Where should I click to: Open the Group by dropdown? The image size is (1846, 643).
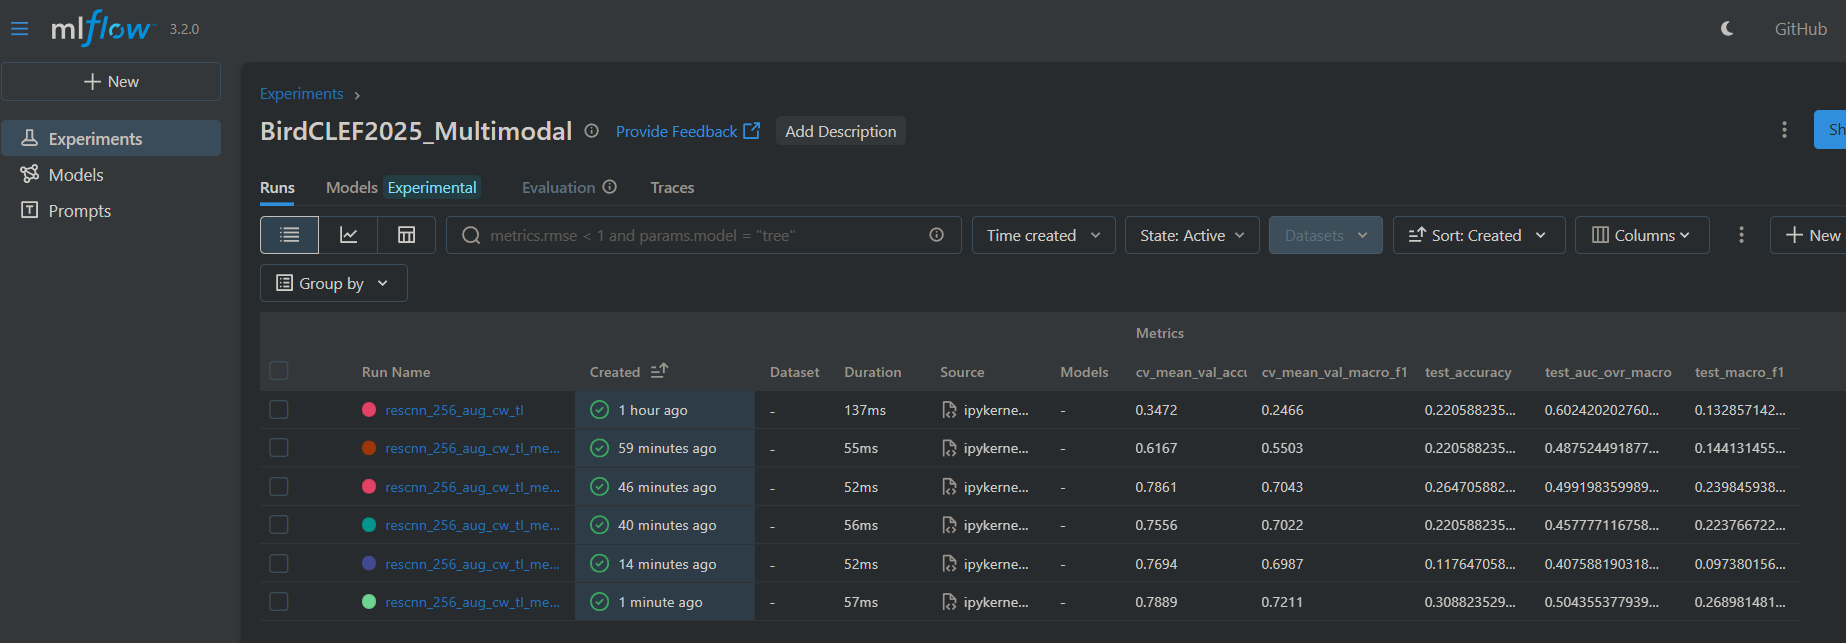click(x=333, y=283)
